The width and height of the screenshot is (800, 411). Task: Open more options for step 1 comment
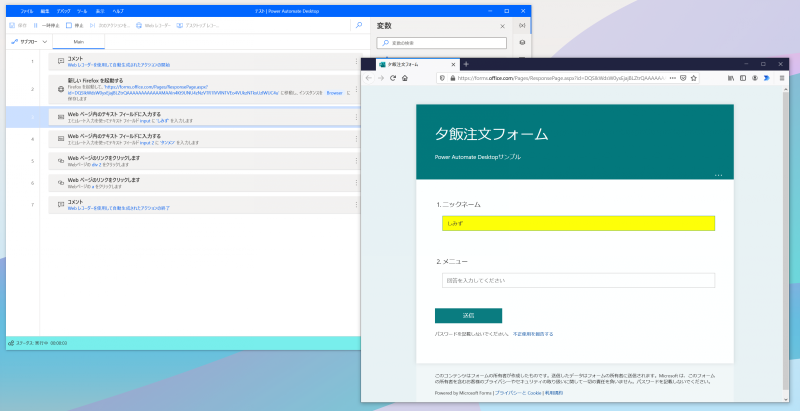coord(356,62)
